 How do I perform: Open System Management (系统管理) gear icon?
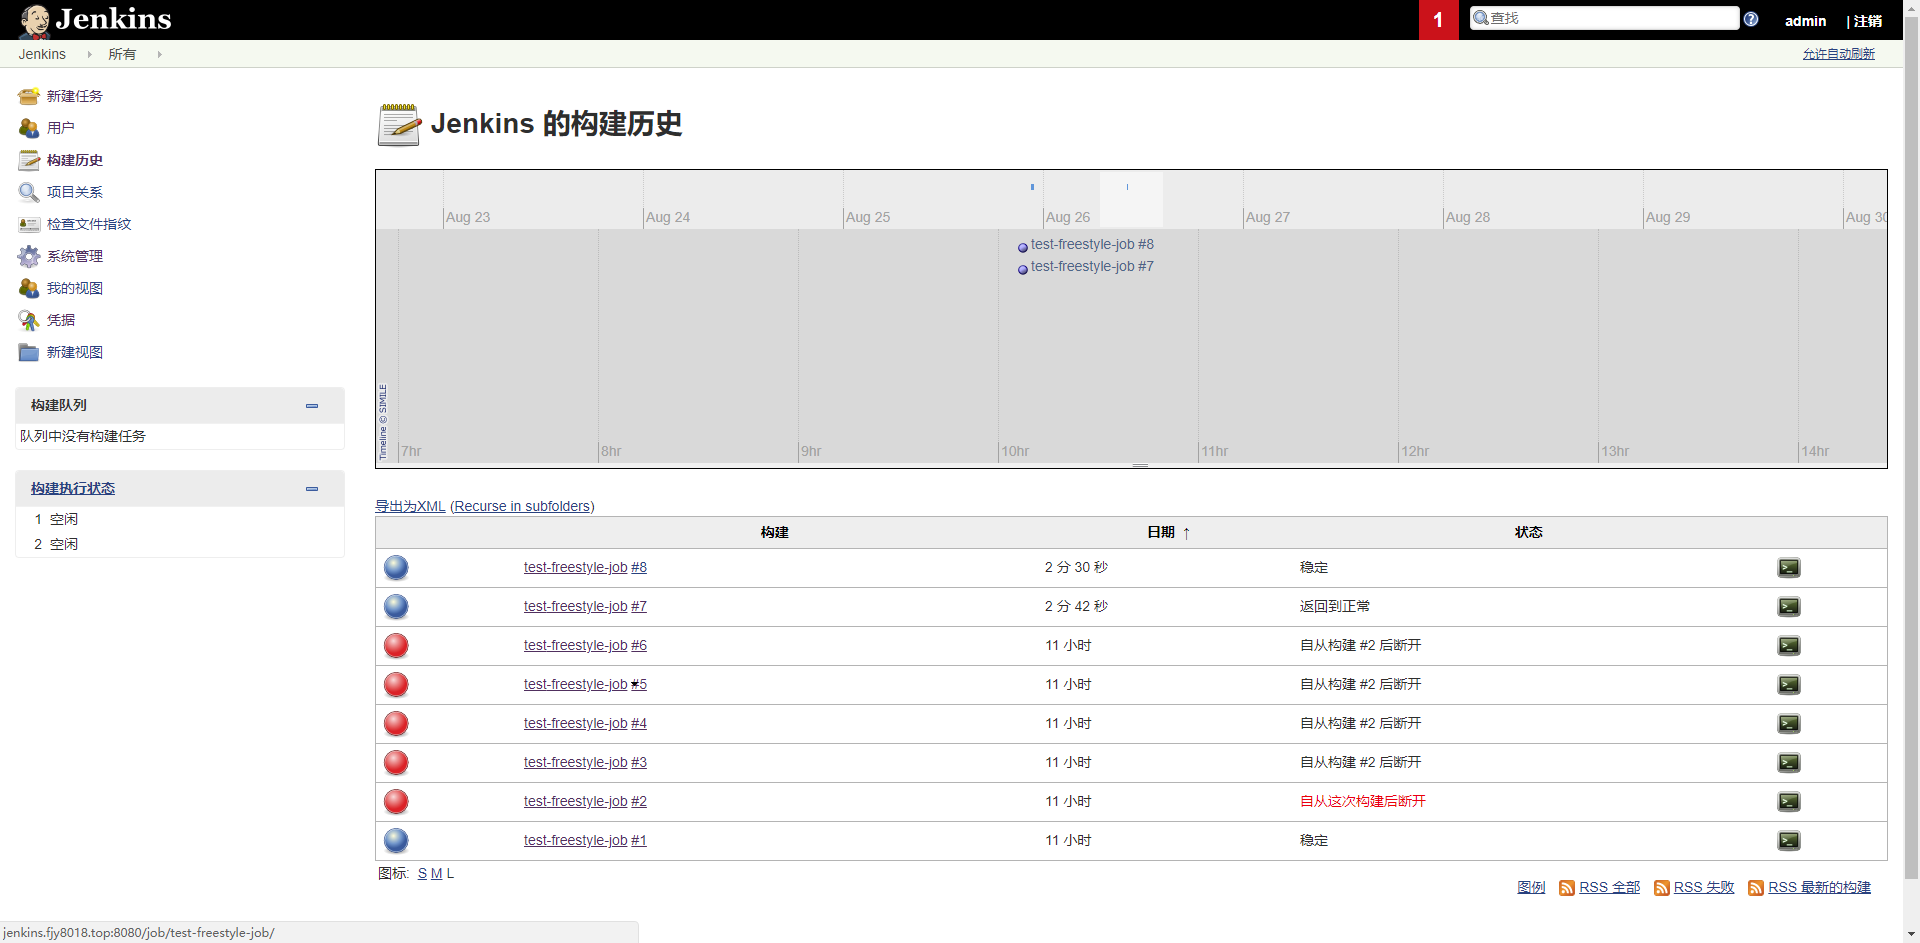pos(29,256)
